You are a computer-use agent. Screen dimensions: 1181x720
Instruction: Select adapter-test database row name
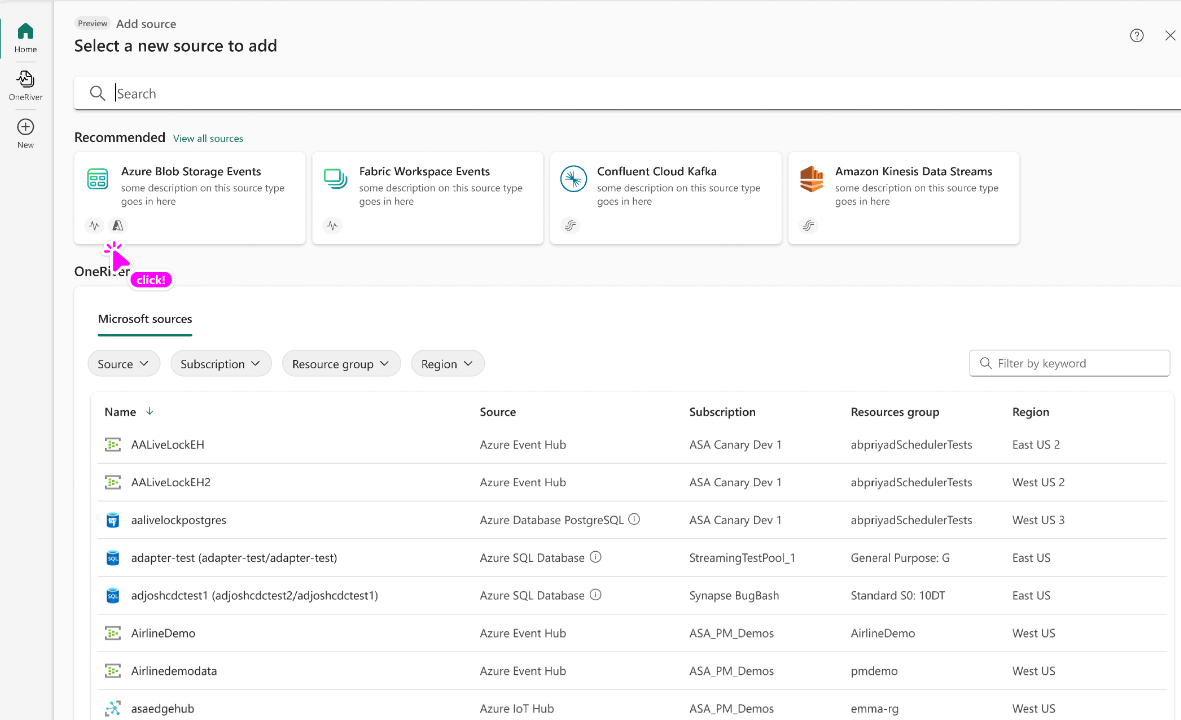click(x=234, y=558)
